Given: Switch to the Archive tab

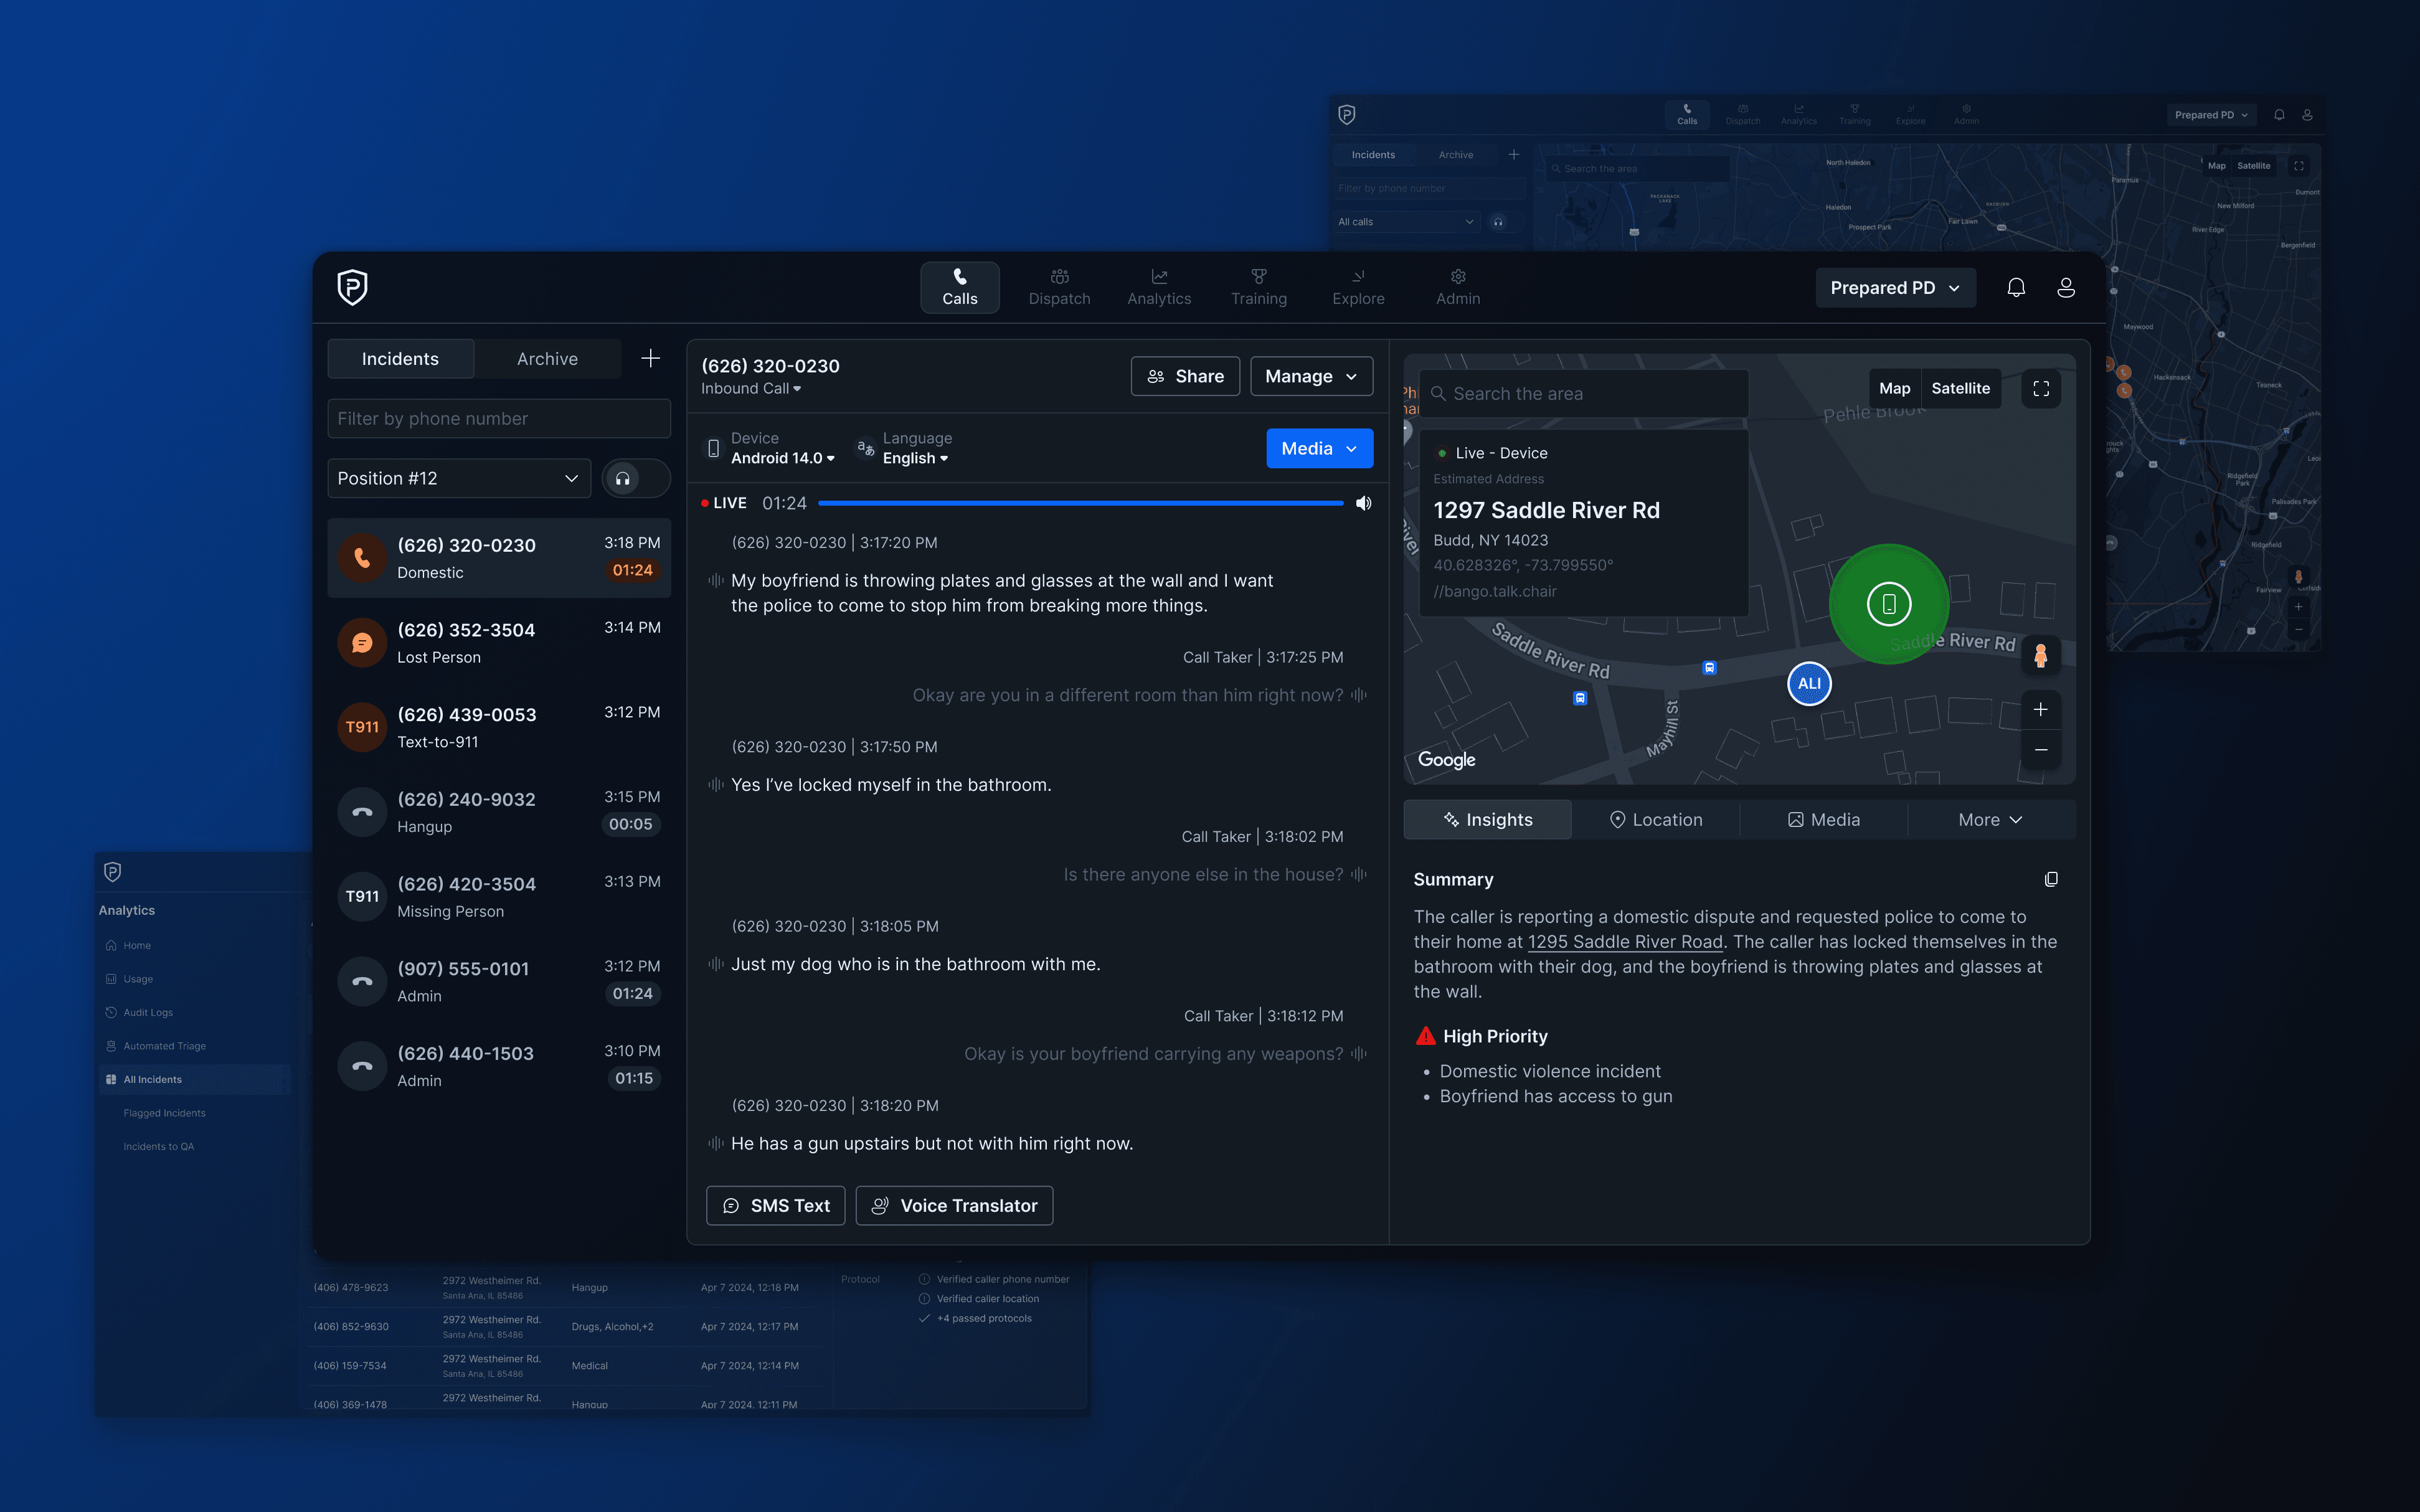Looking at the screenshot, I should coord(547,359).
